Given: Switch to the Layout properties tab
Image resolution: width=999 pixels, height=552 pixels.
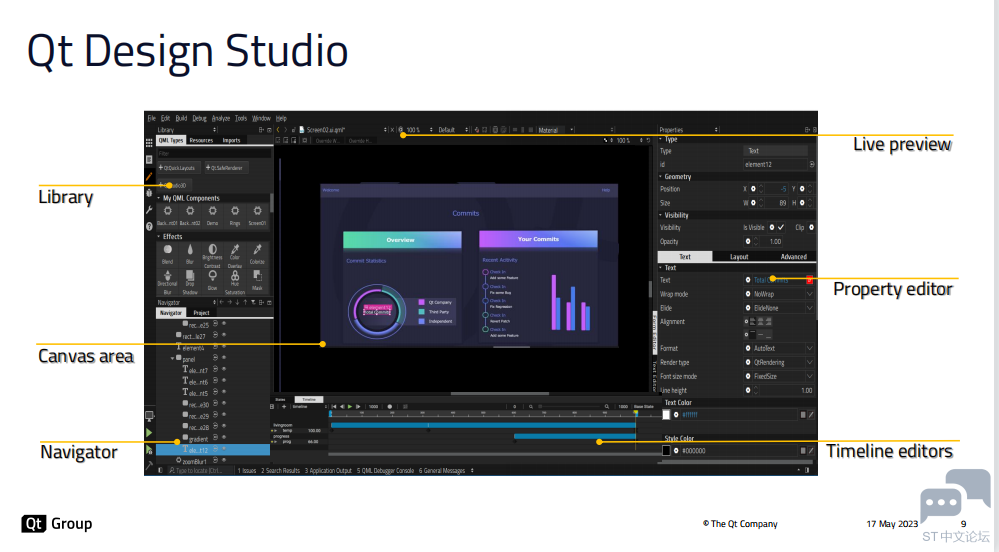Looking at the screenshot, I should coord(739,257).
